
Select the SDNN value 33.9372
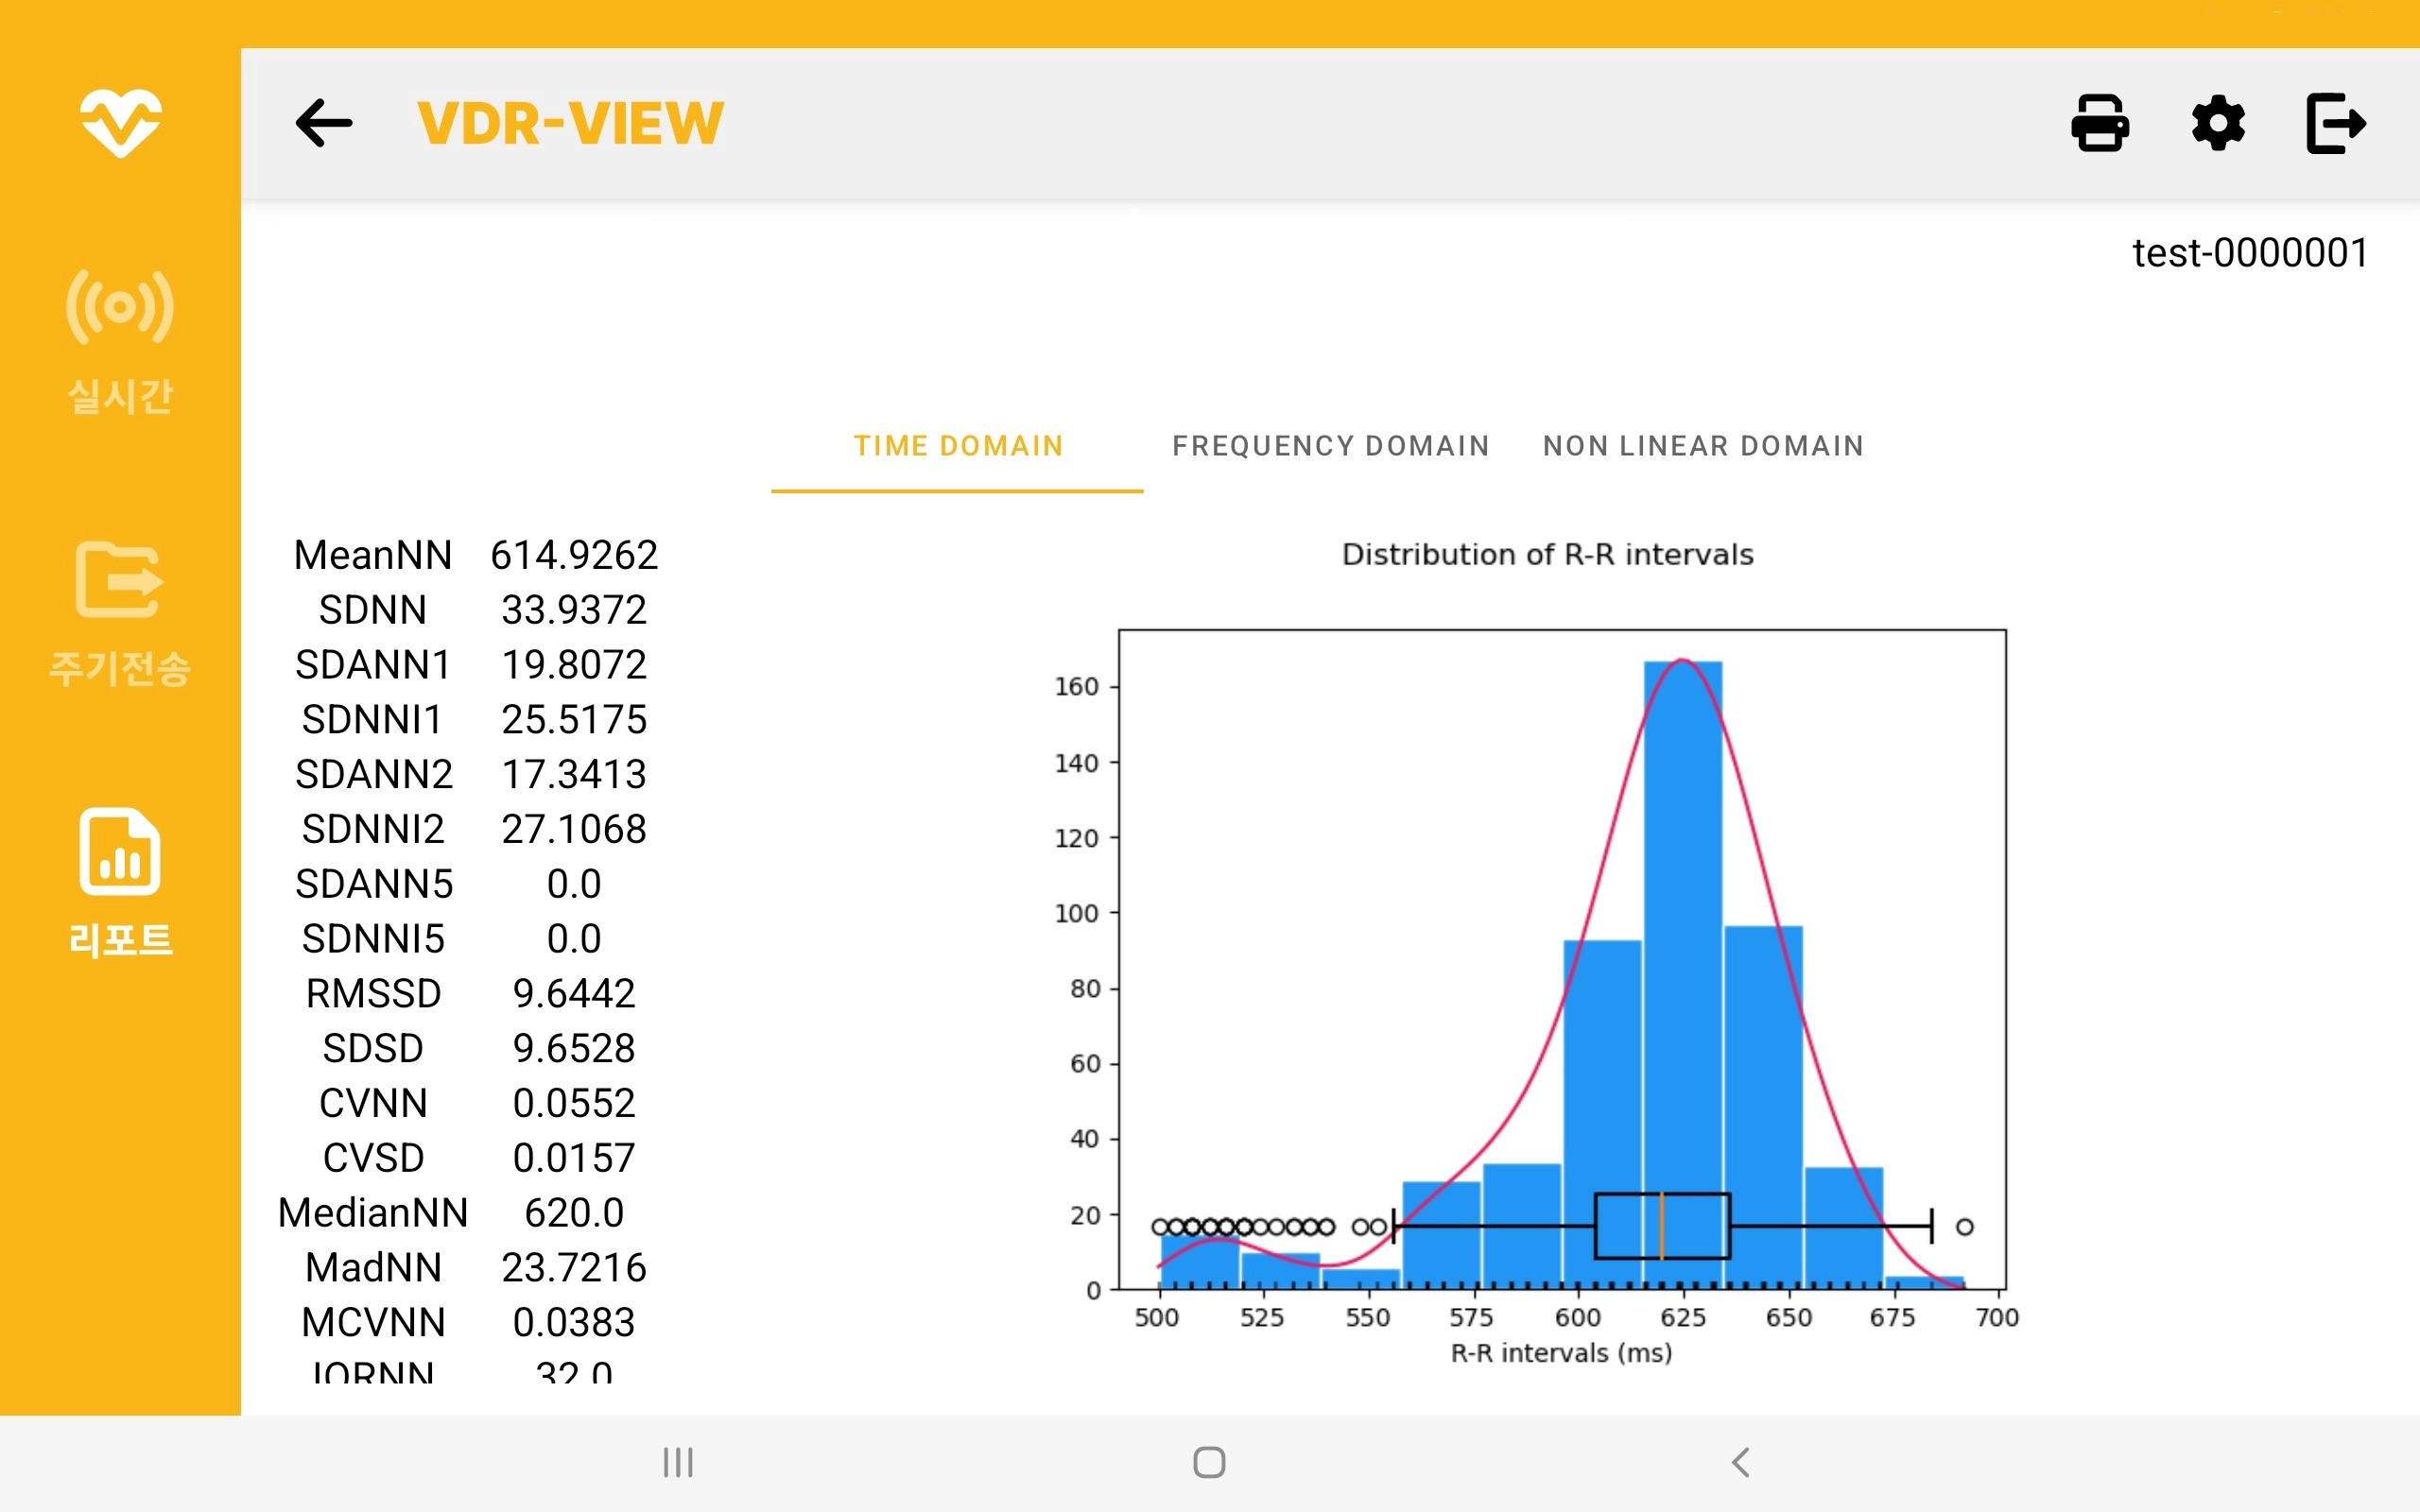(x=574, y=610)
